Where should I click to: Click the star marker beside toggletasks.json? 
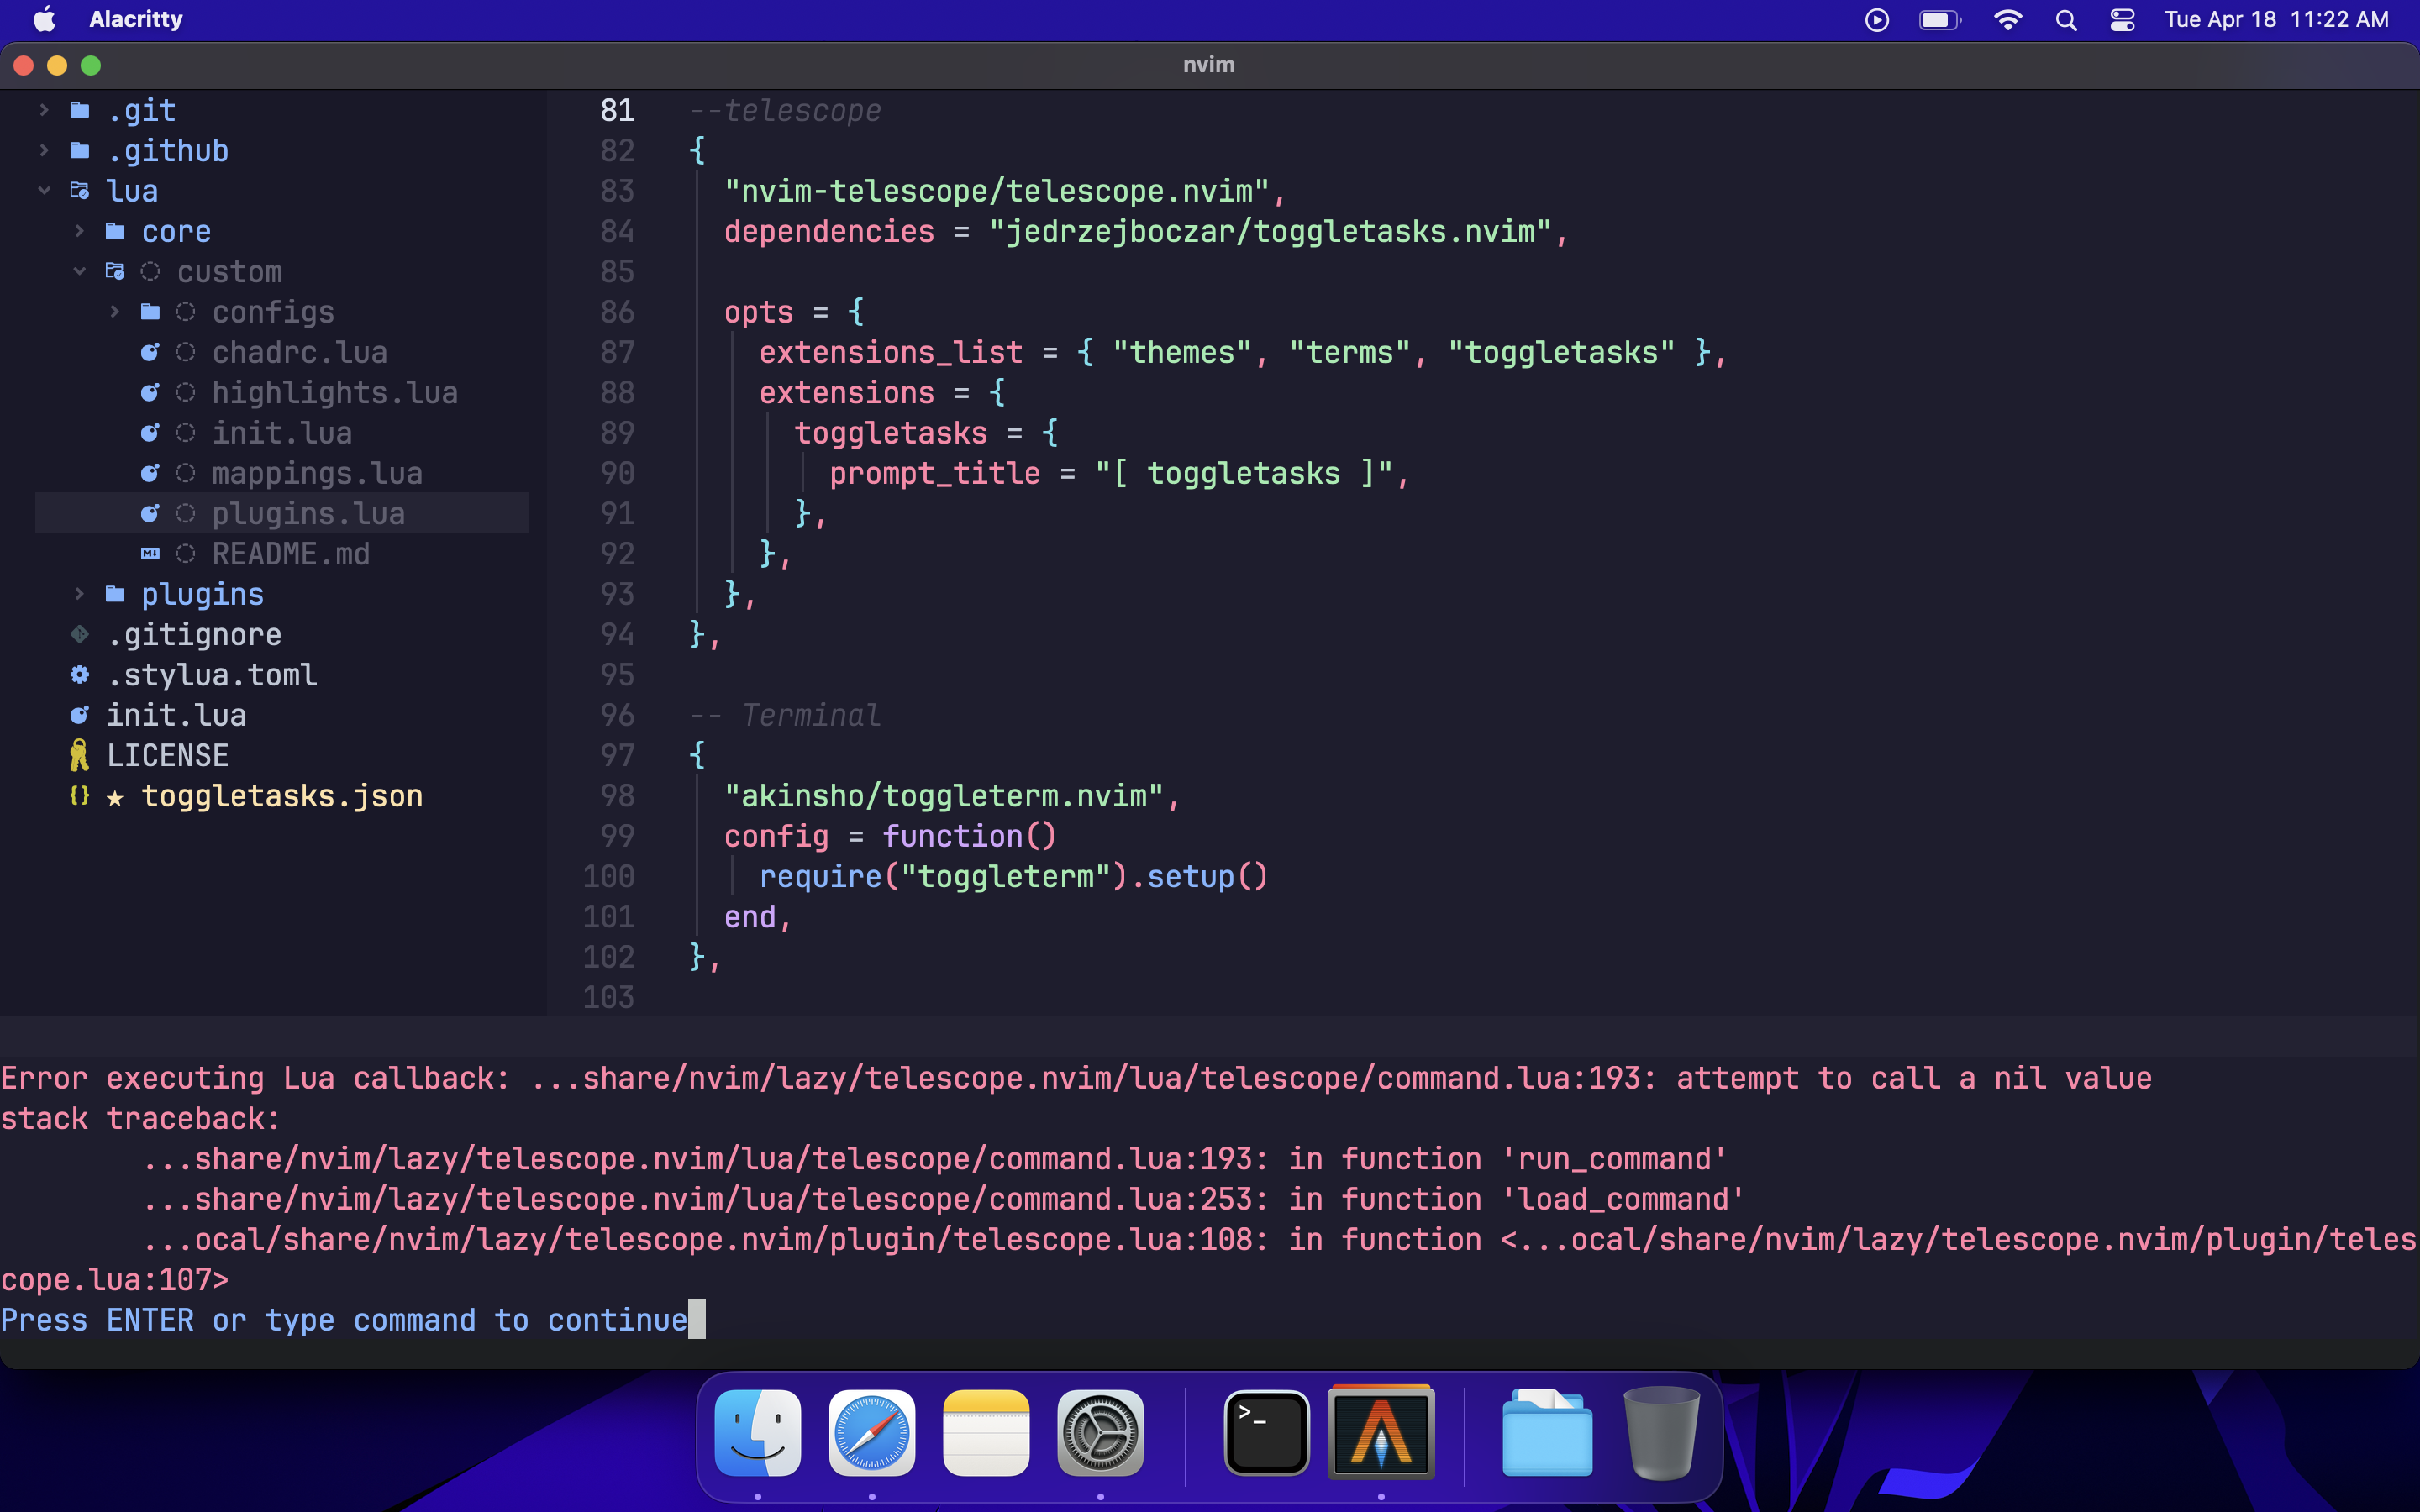point(117,796)
